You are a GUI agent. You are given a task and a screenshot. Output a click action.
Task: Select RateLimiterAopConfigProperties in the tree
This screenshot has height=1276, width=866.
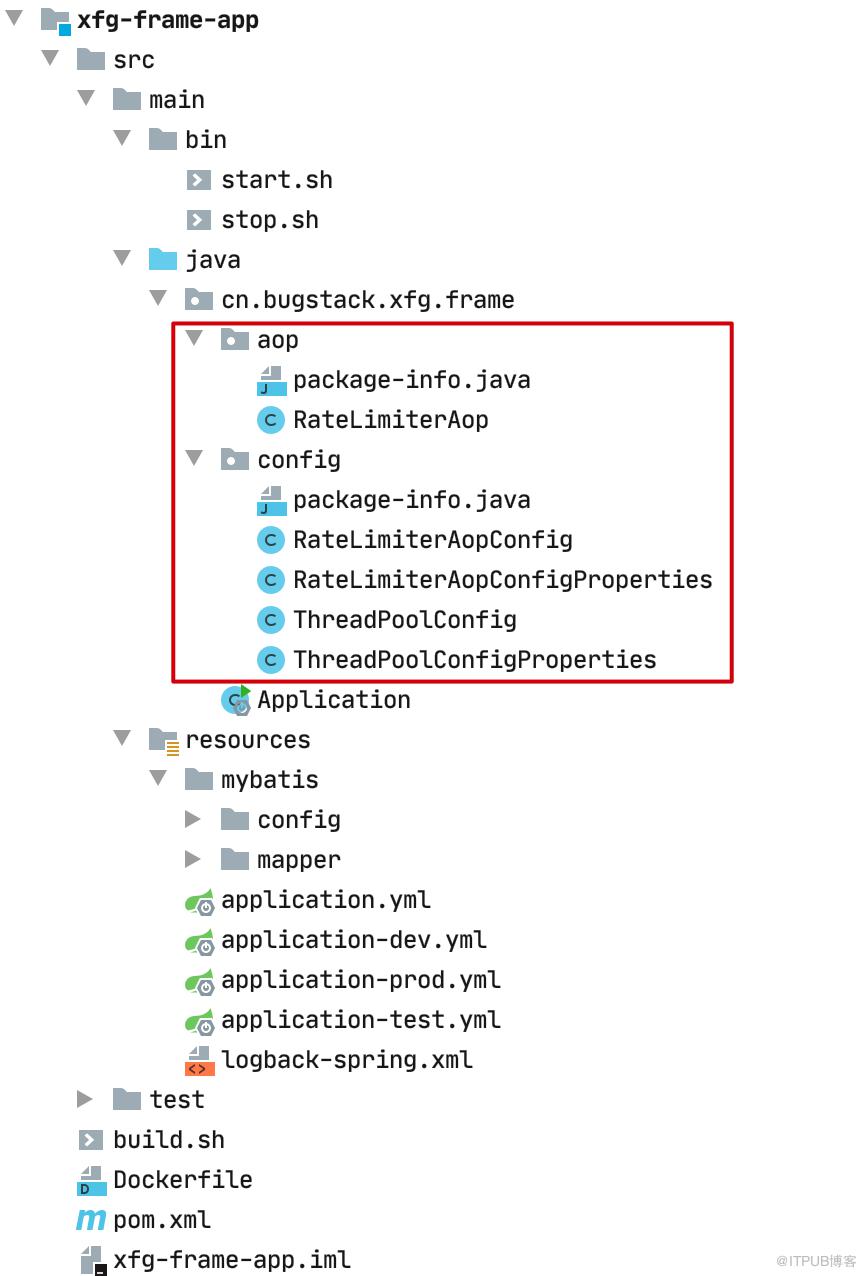pos(503,580)
